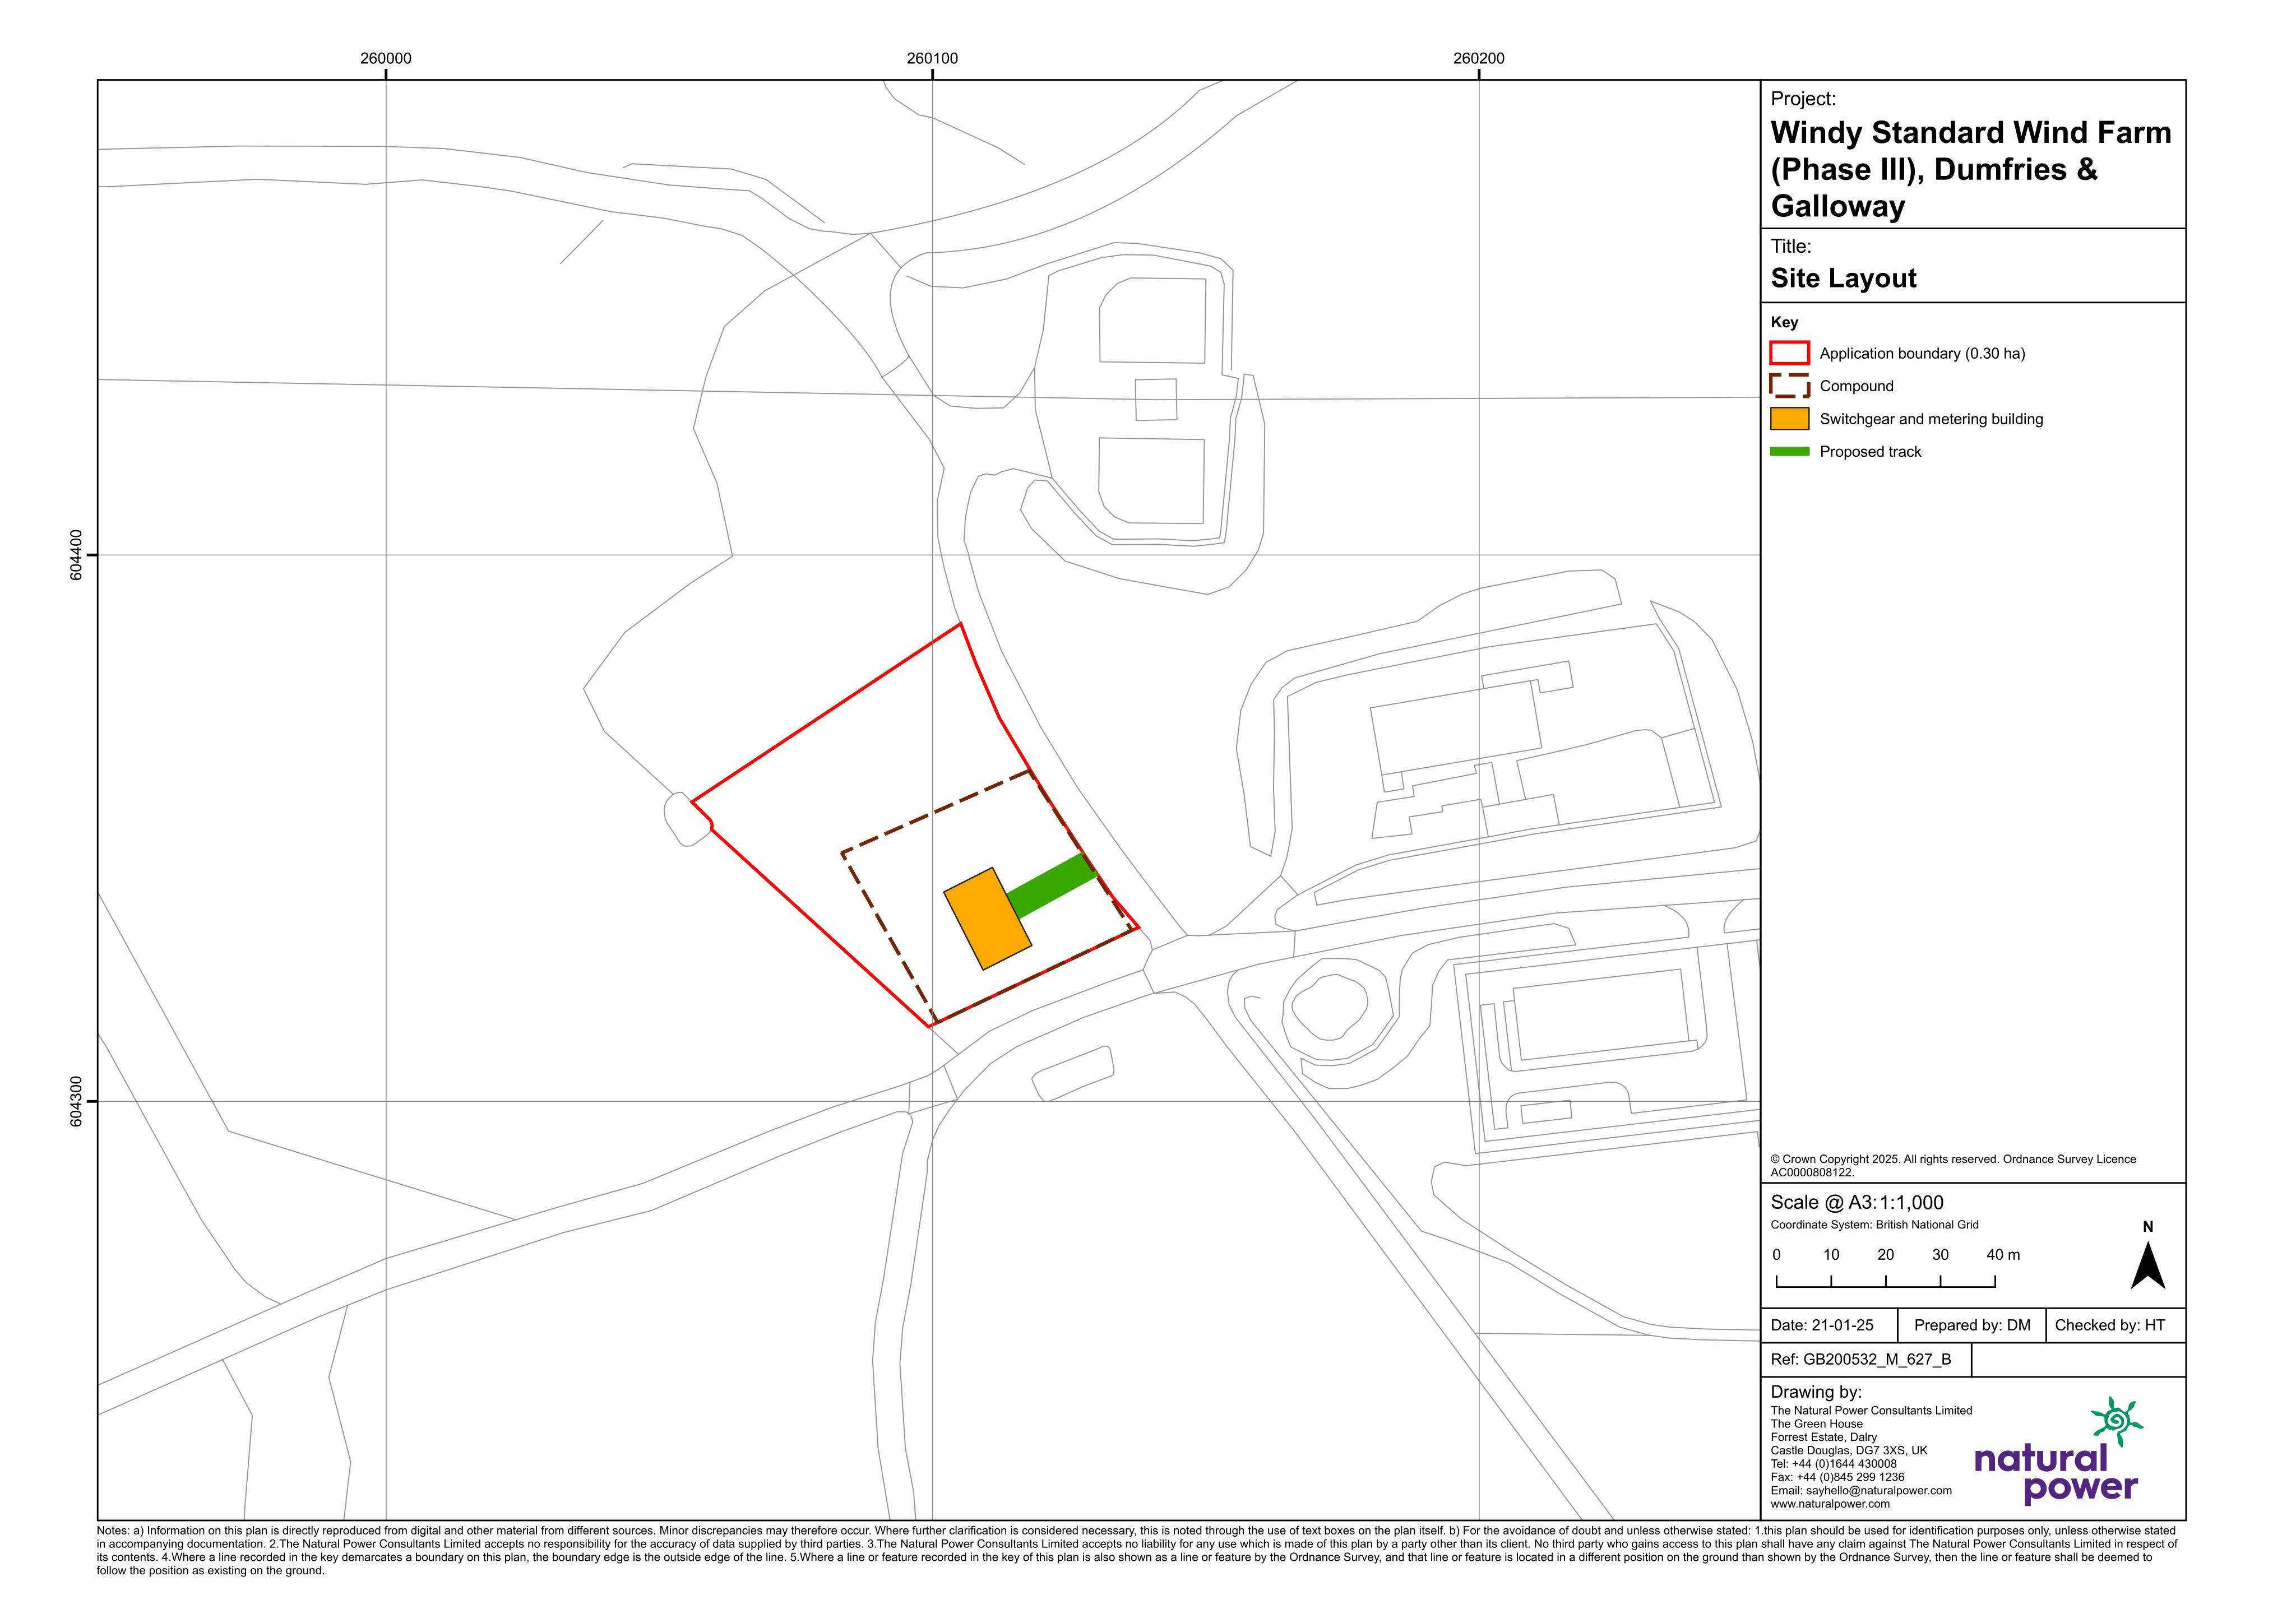Image resolution: width=2296 pixels, height=1623 pixels.
Task: Click the scale bar graphic
Action: [1886, 1281]
